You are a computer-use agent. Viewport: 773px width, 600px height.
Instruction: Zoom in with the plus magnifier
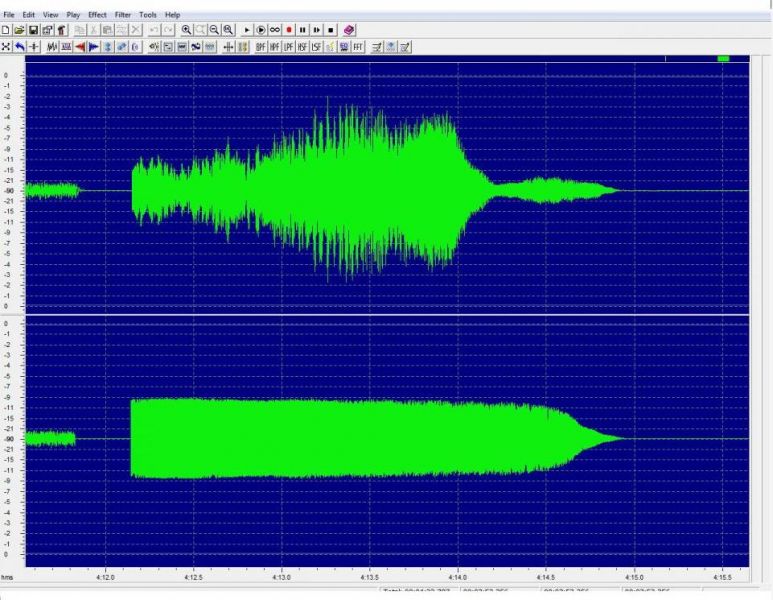click(186, 30)
